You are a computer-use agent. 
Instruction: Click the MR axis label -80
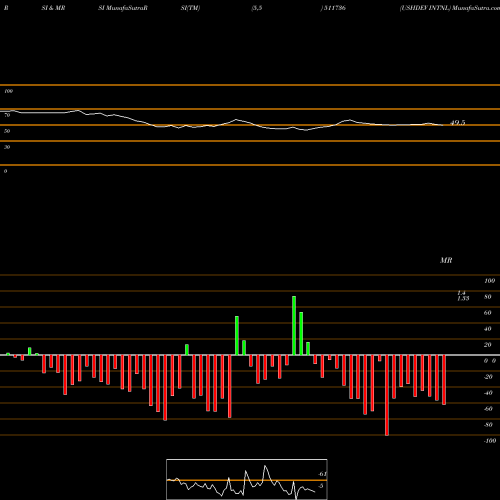click(488, 425)
